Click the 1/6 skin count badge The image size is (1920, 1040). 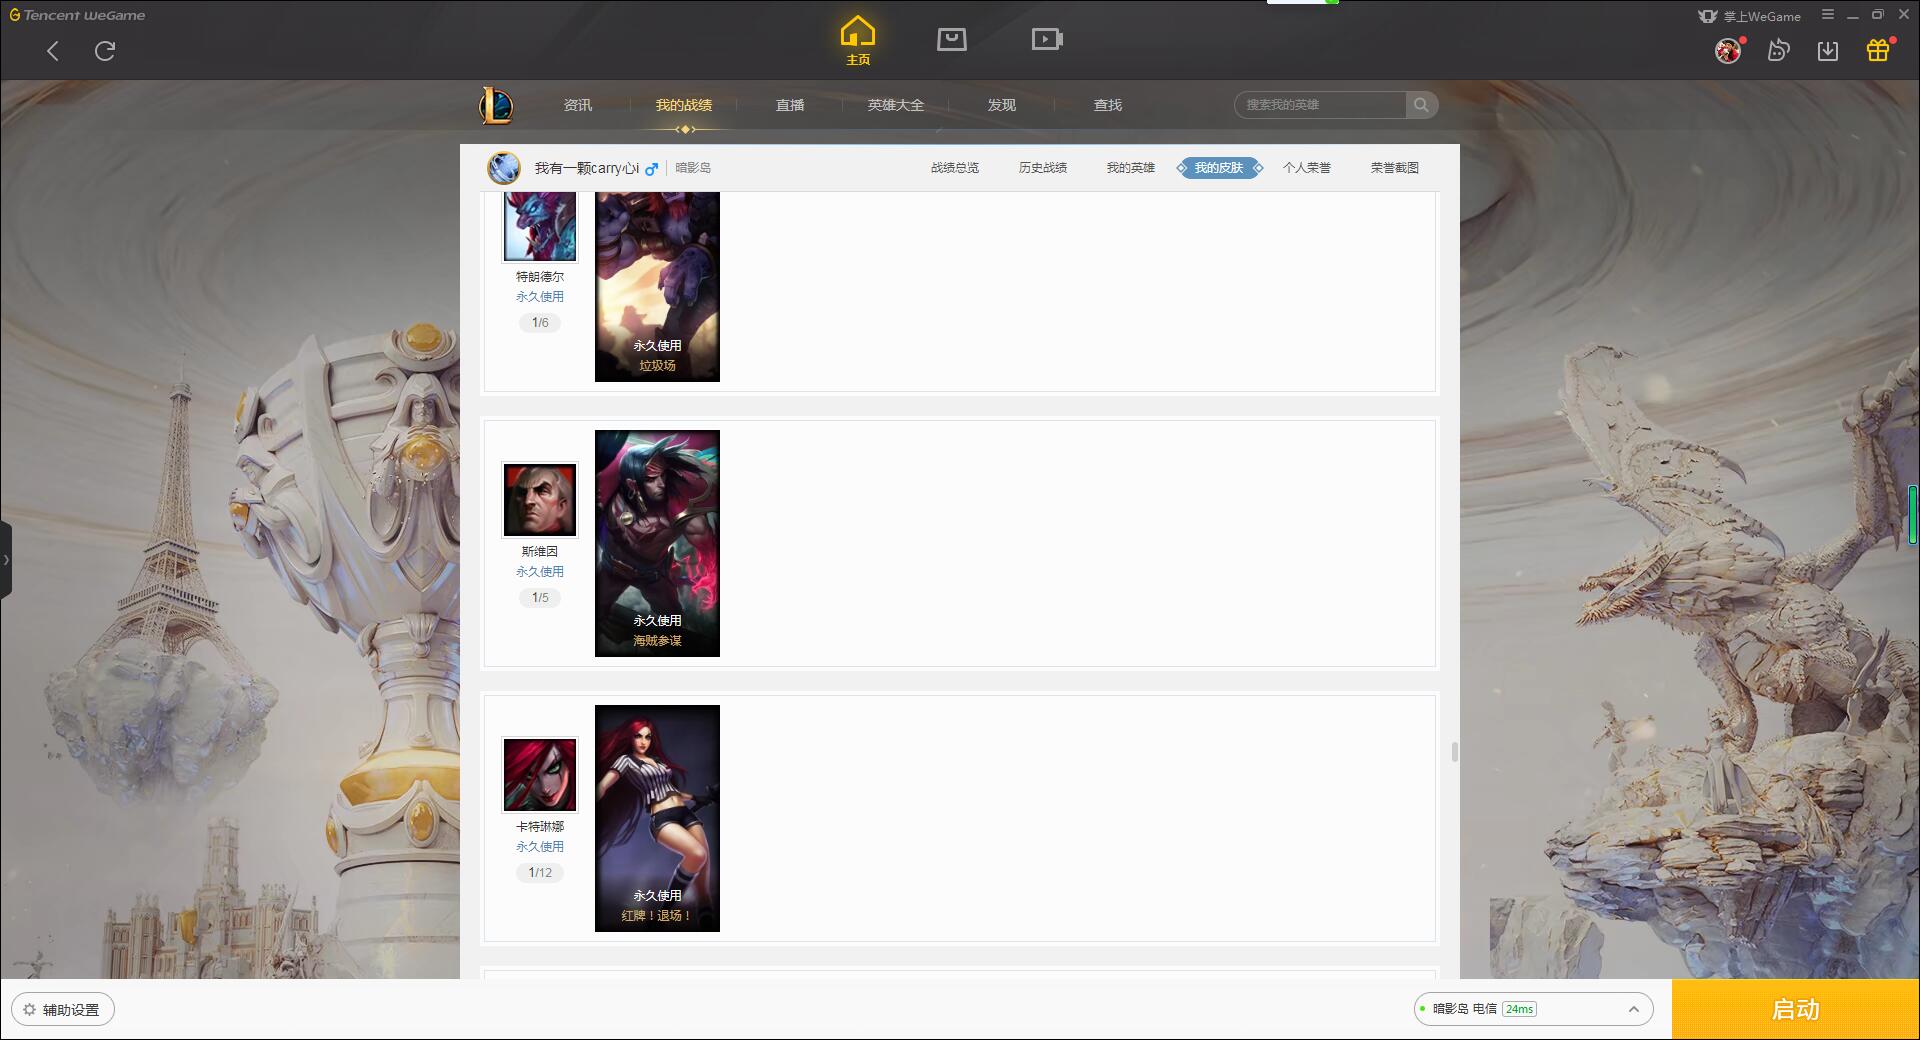(x=540, y=323)
